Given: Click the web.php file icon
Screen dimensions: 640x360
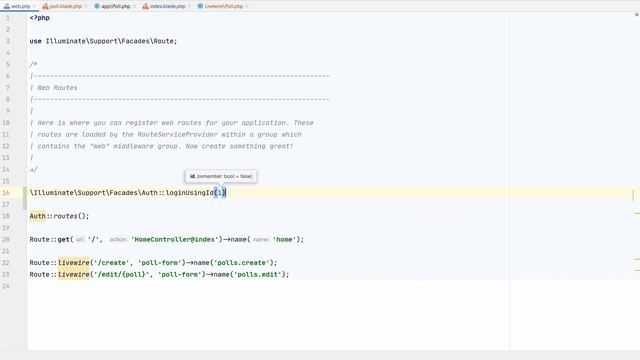Looking at the screenshot, I should [7, 6].
